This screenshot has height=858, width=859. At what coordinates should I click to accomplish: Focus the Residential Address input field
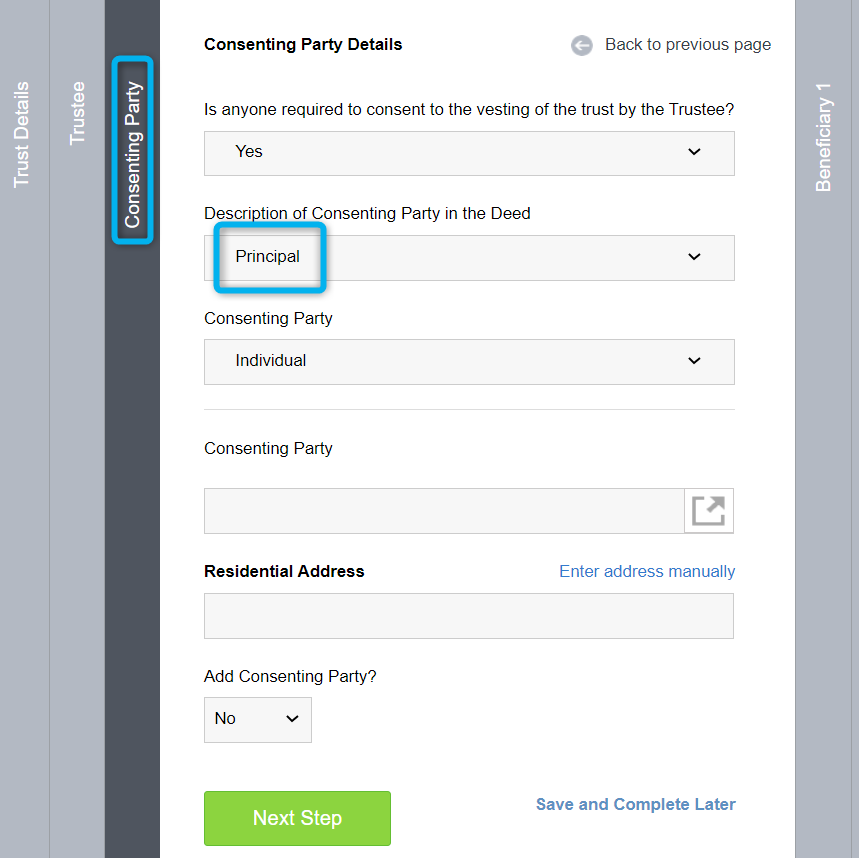(469, 616)
